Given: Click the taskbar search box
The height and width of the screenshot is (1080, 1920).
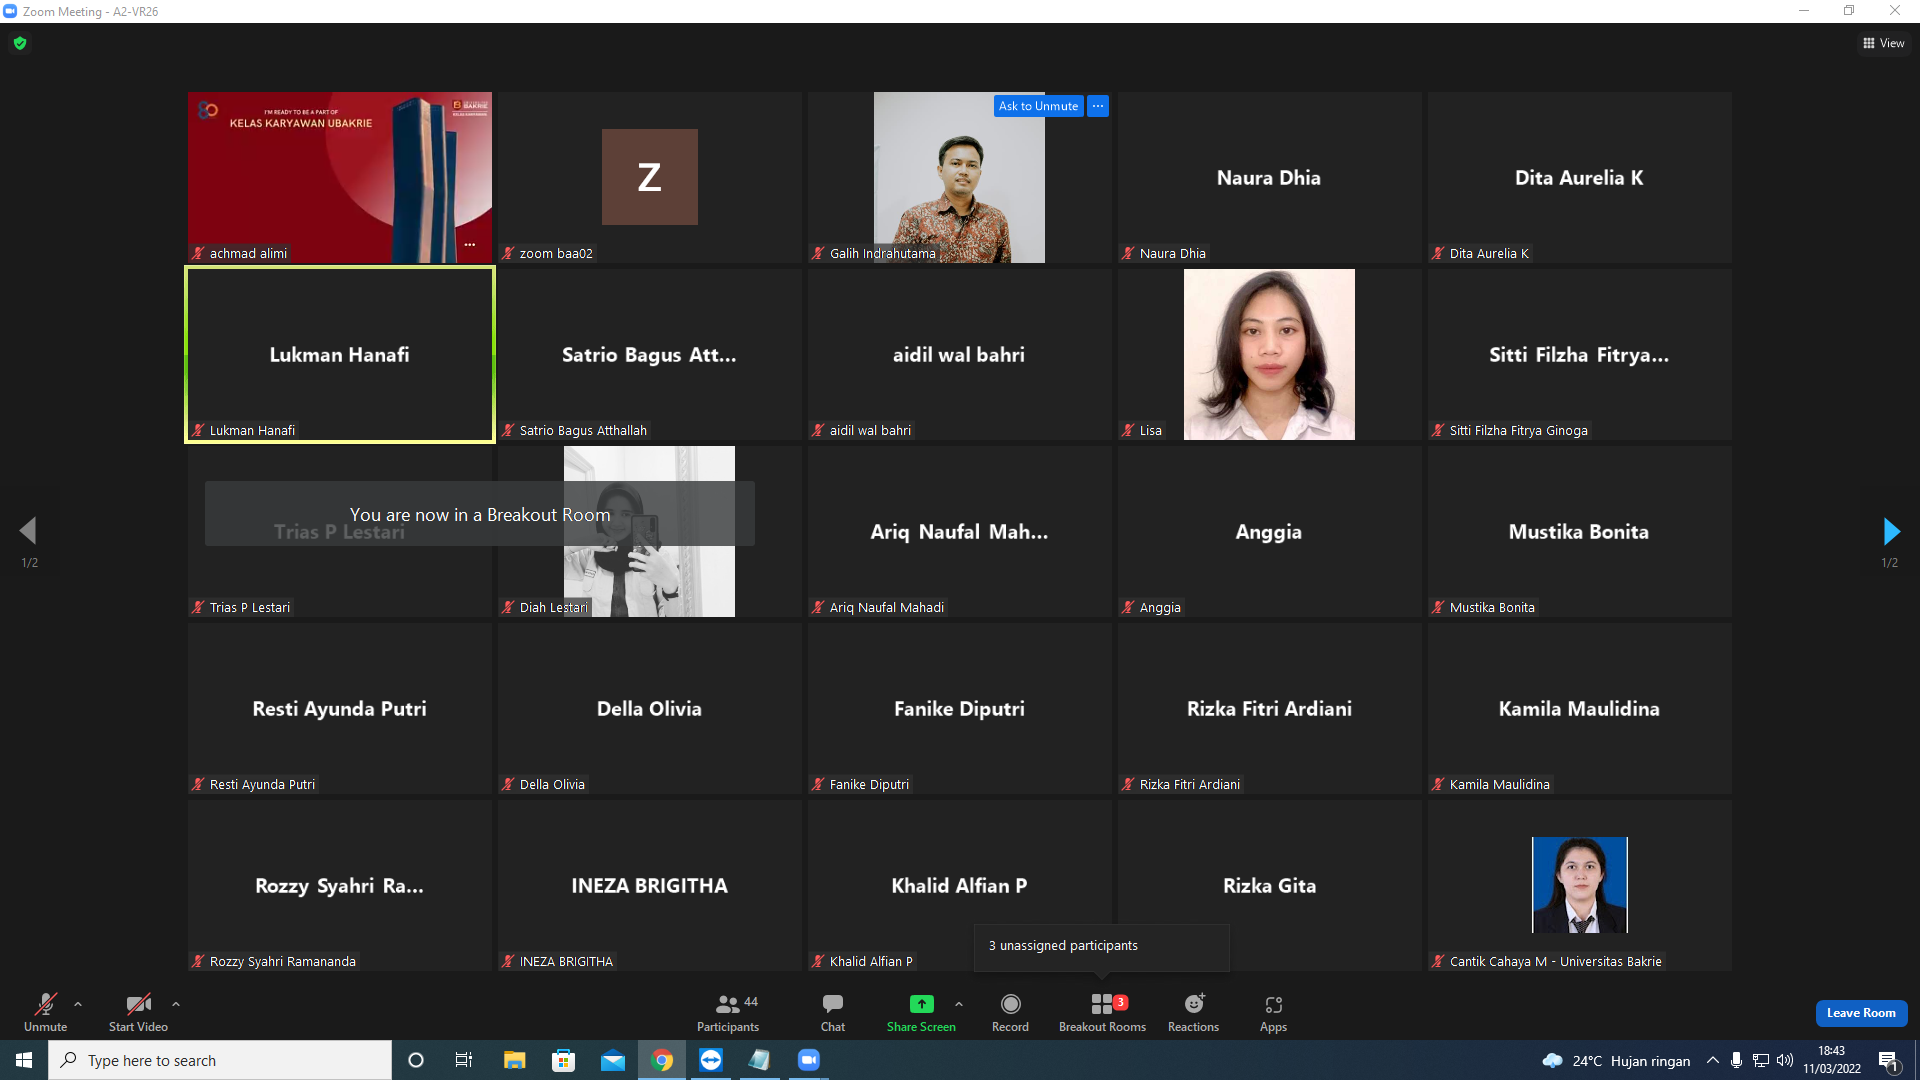Looking at the screenshot, I should [220, 1060].
